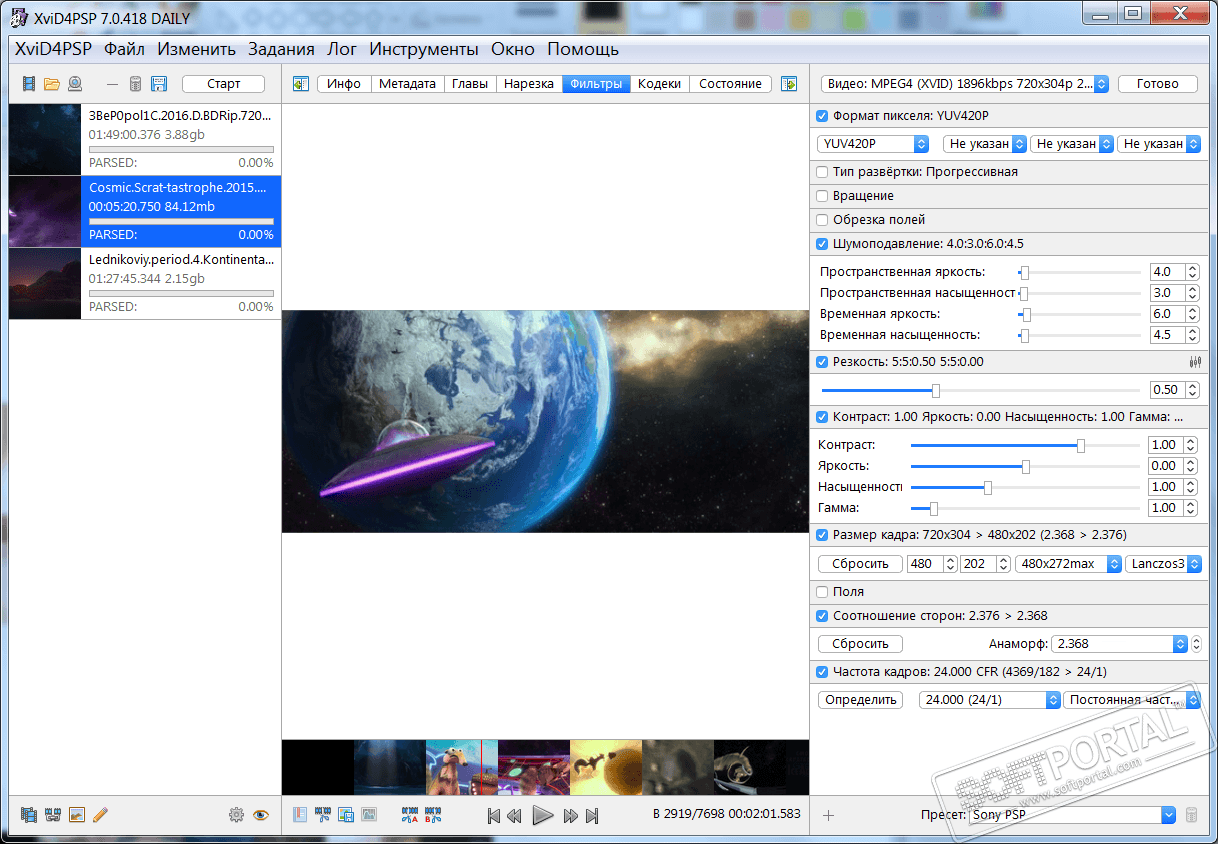Click the add video file filmstrip icon
Viewport: 1218px width, 844px height.
(x=29, y=84)
